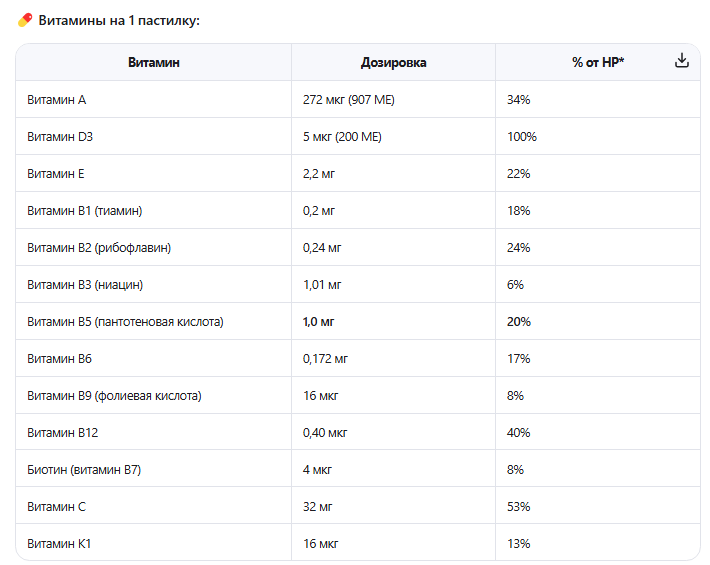Click 'Витамин B5 (пантотеновая кислота)' cell
Screen dimensions: 710x565
click(x=125, y=322)
